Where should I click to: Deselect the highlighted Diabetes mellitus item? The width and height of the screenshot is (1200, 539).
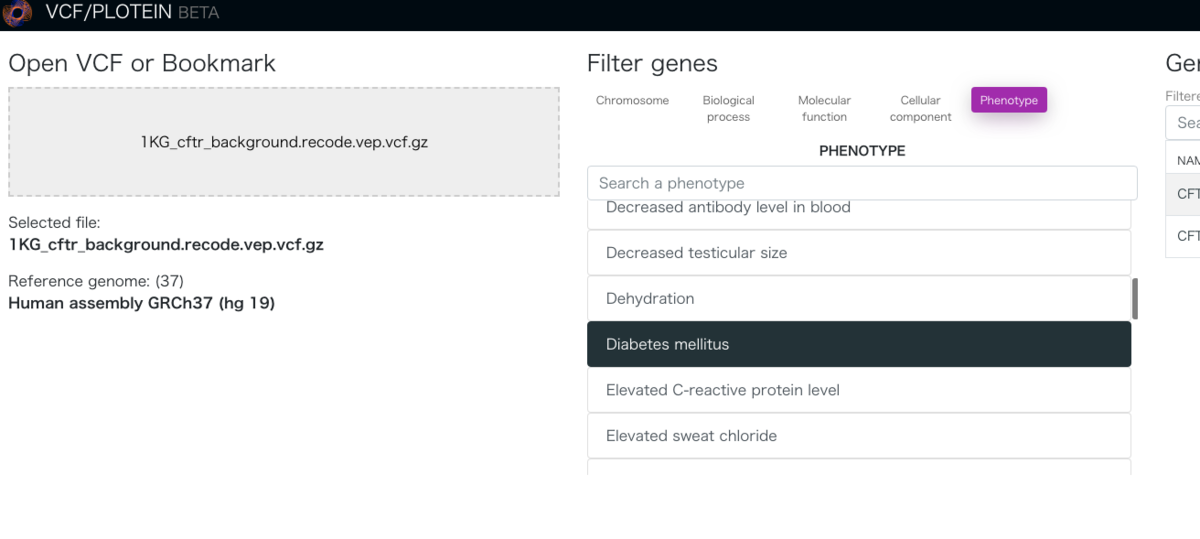859,344
